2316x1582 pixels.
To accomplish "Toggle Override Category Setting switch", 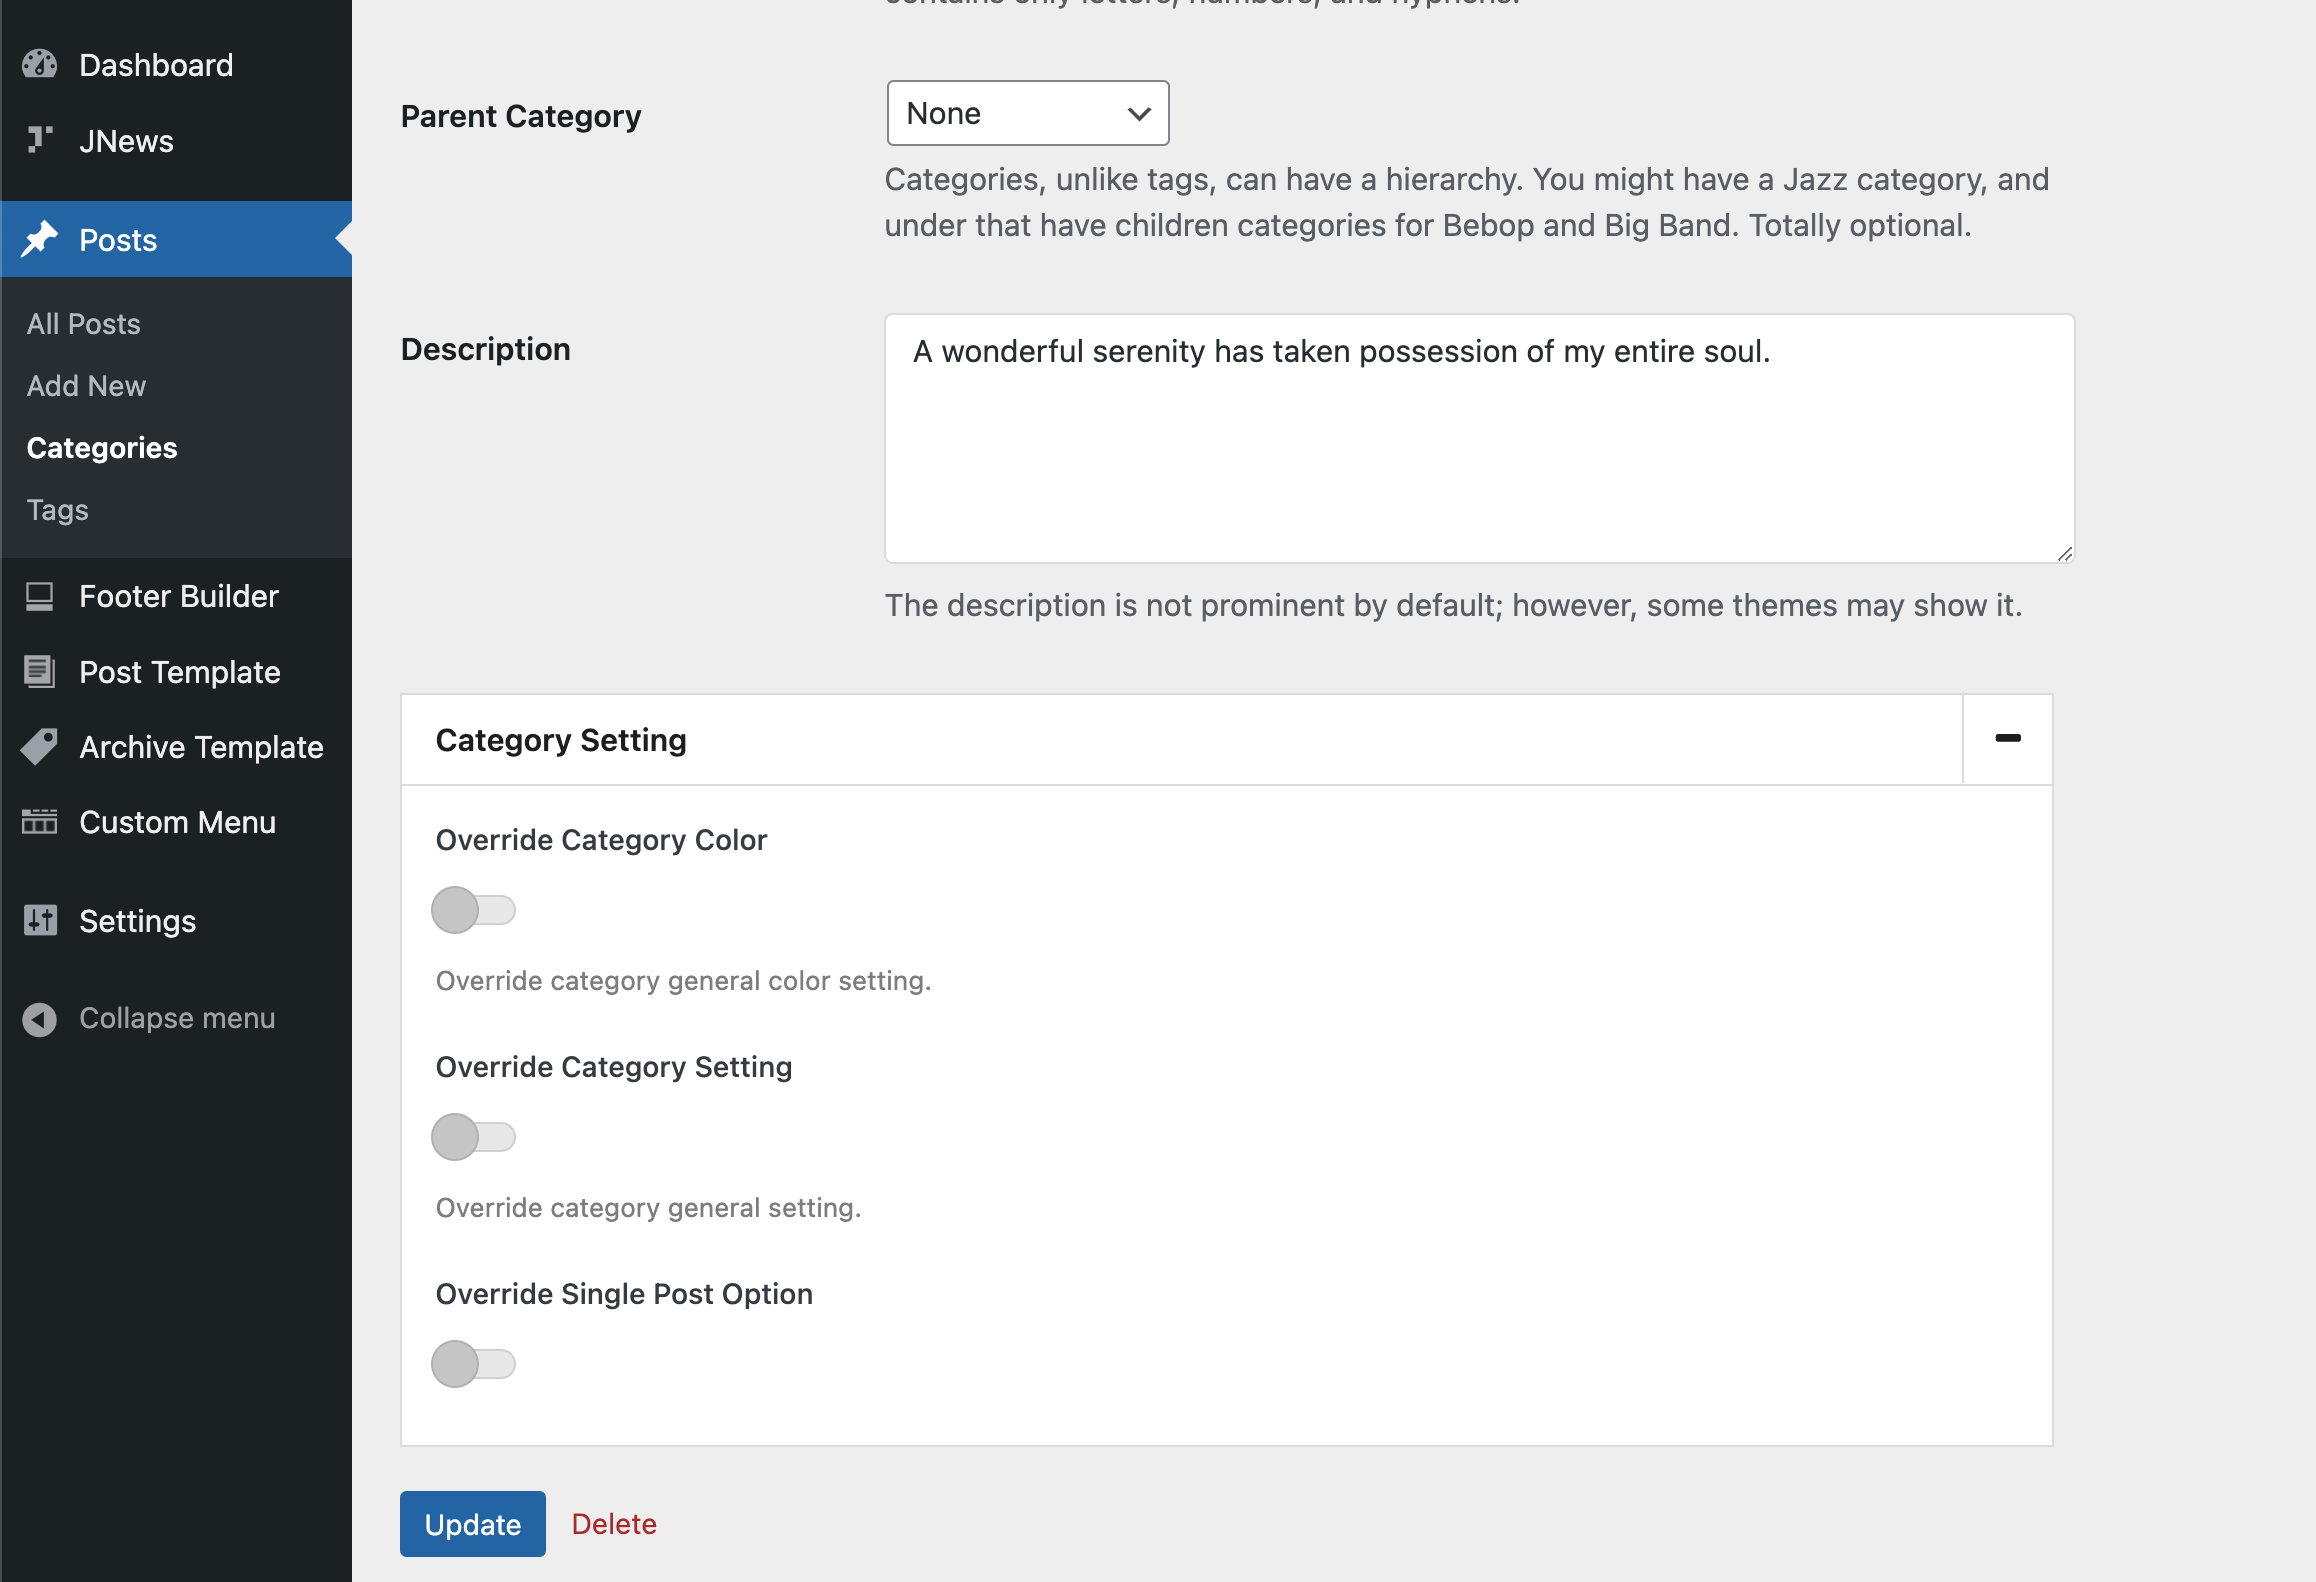I will click(473, 1137).
